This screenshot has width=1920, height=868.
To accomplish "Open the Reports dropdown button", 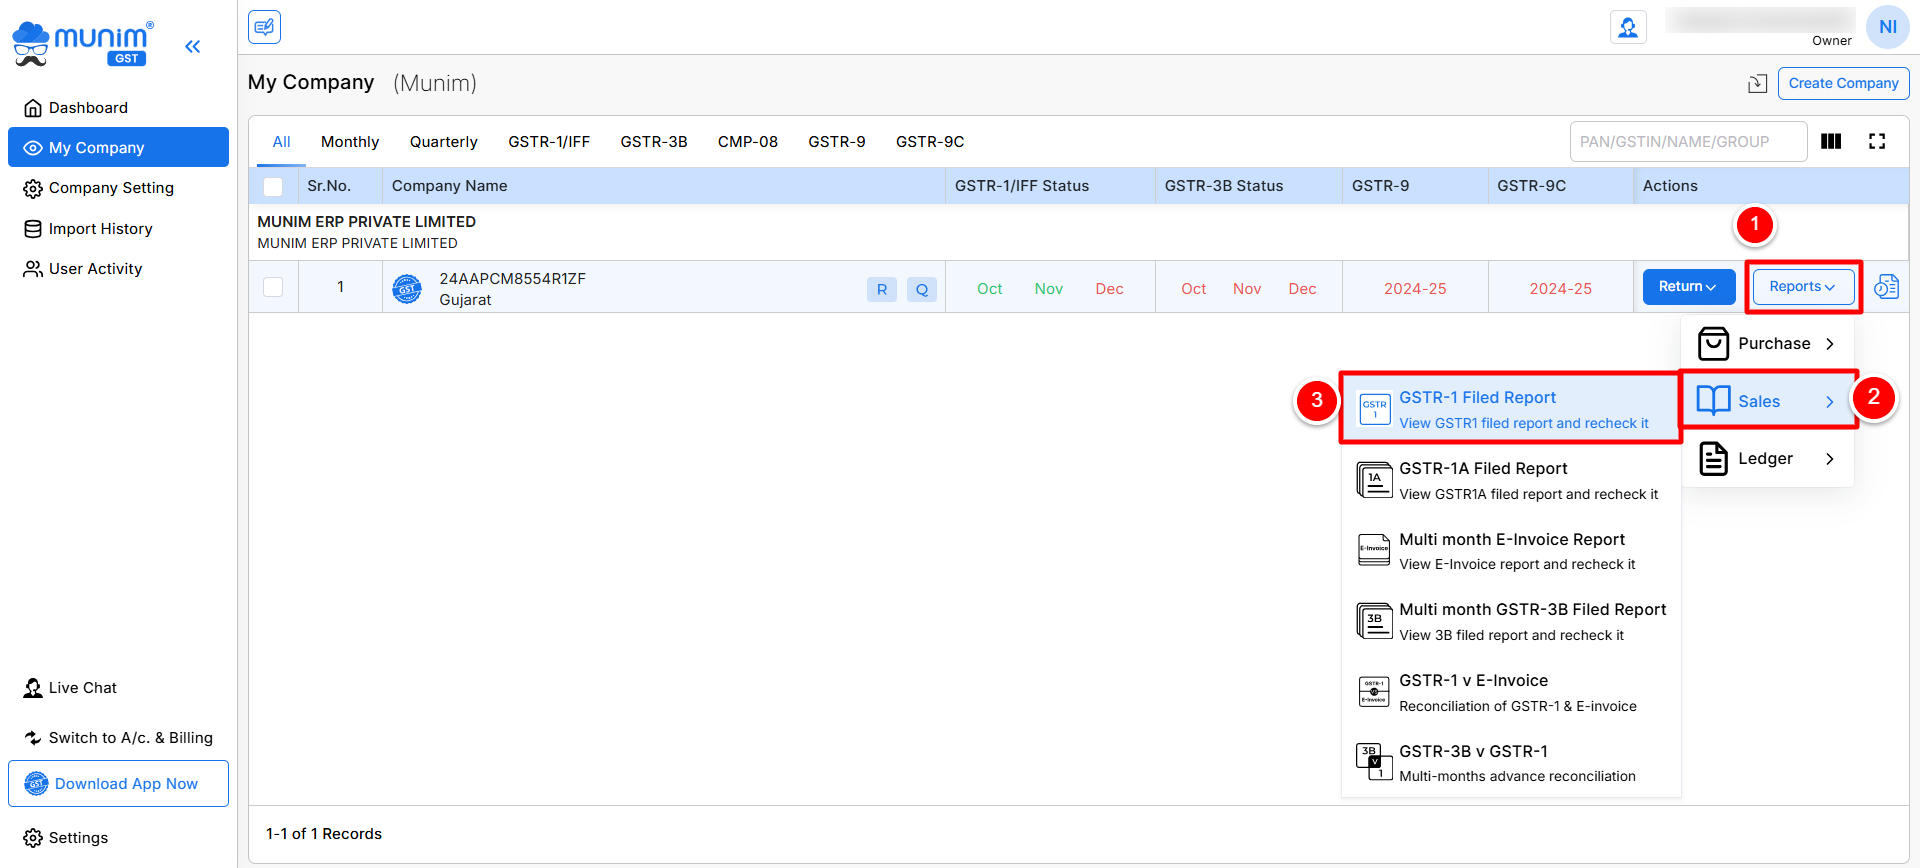I will (x=1802, y=287).
